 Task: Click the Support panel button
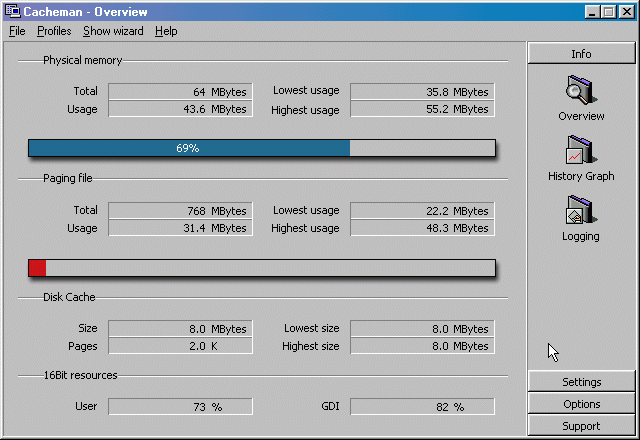581,425
